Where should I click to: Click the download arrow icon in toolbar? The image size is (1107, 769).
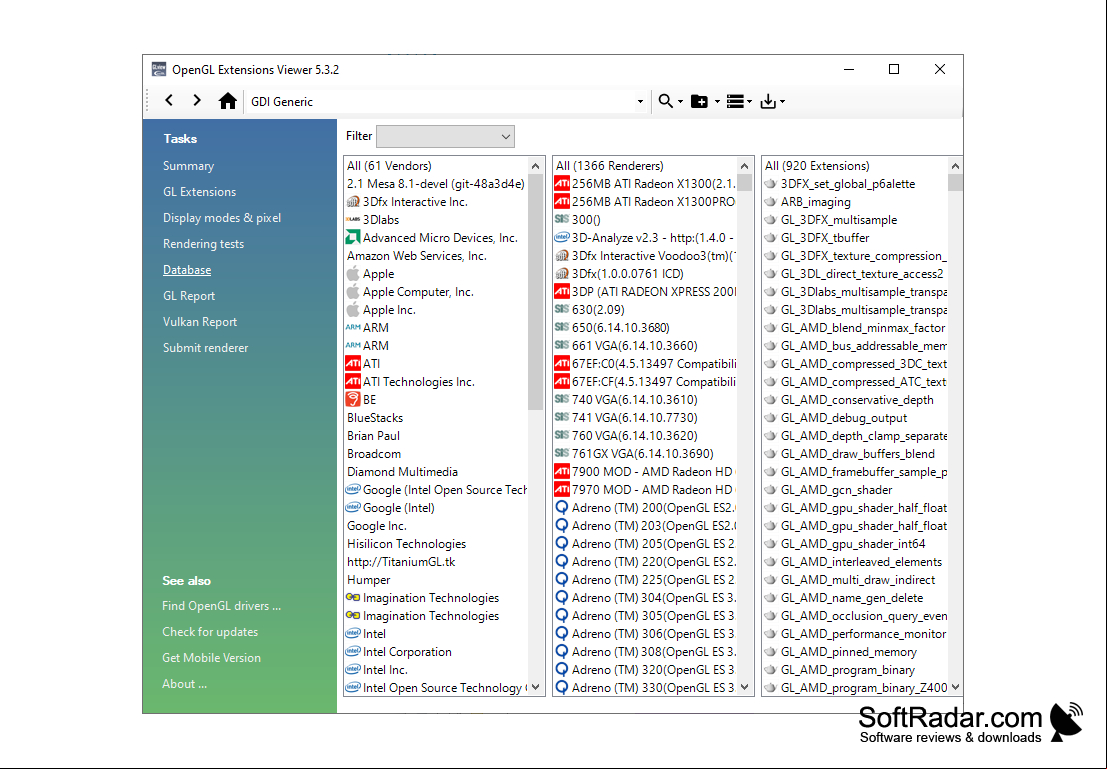pos(768,101)
